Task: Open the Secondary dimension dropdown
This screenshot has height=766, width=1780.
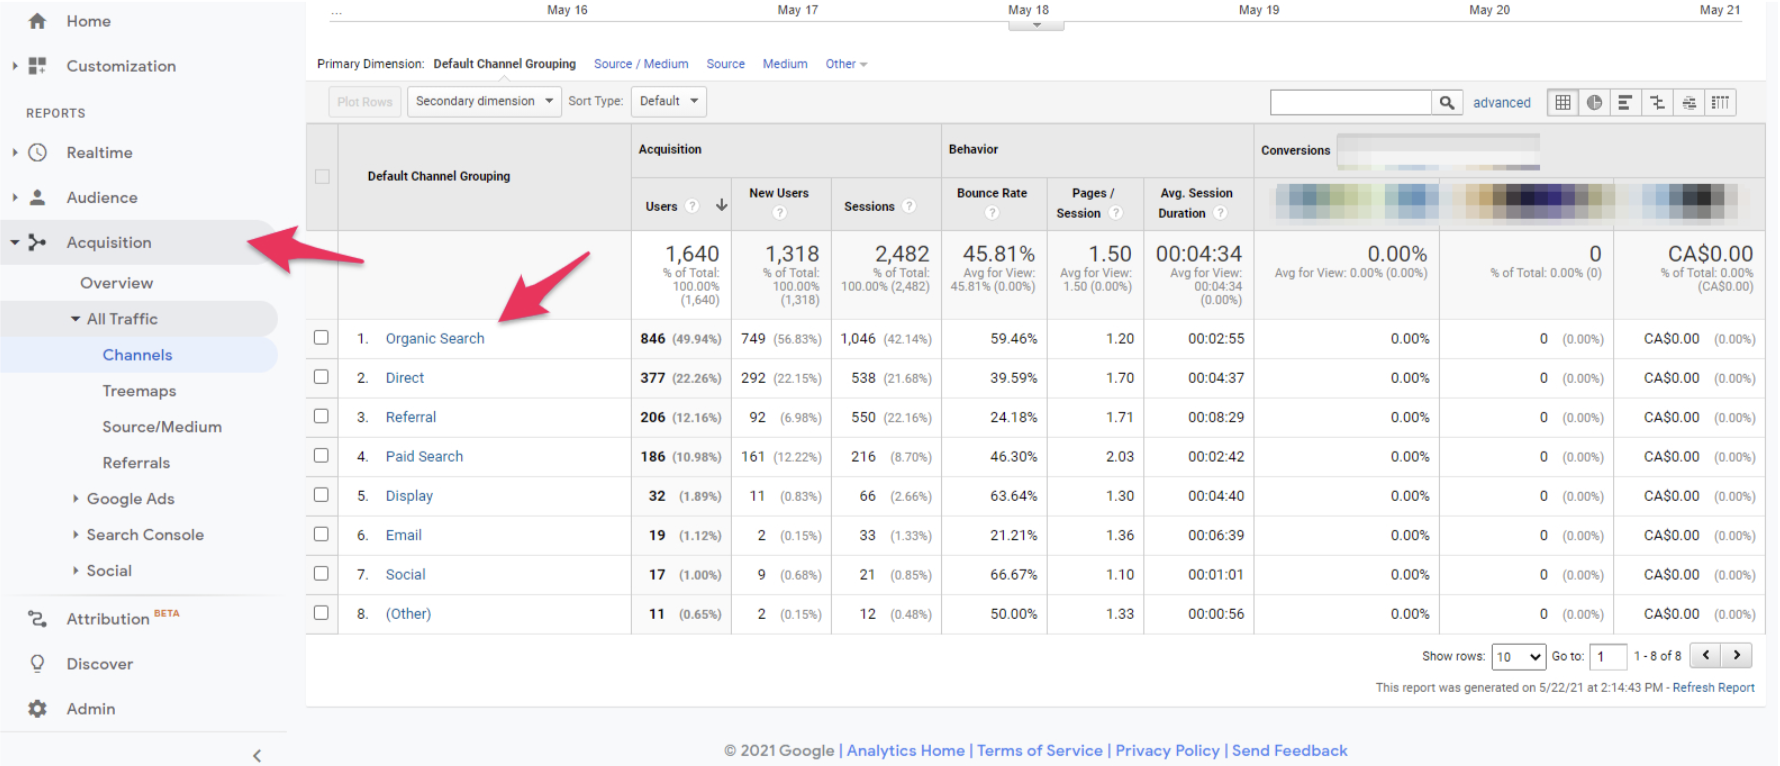Action: 484,101
